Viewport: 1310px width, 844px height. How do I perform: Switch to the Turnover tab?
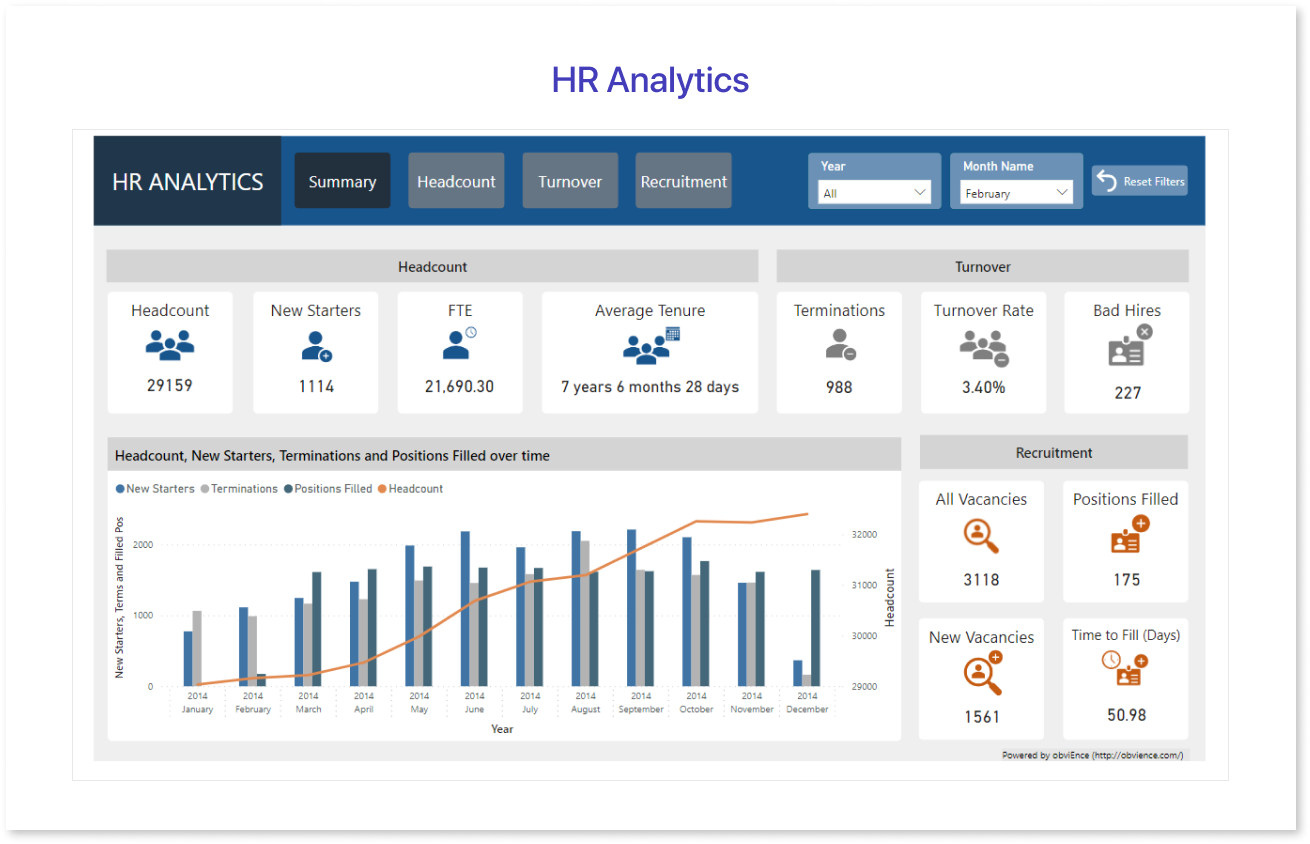570,181
